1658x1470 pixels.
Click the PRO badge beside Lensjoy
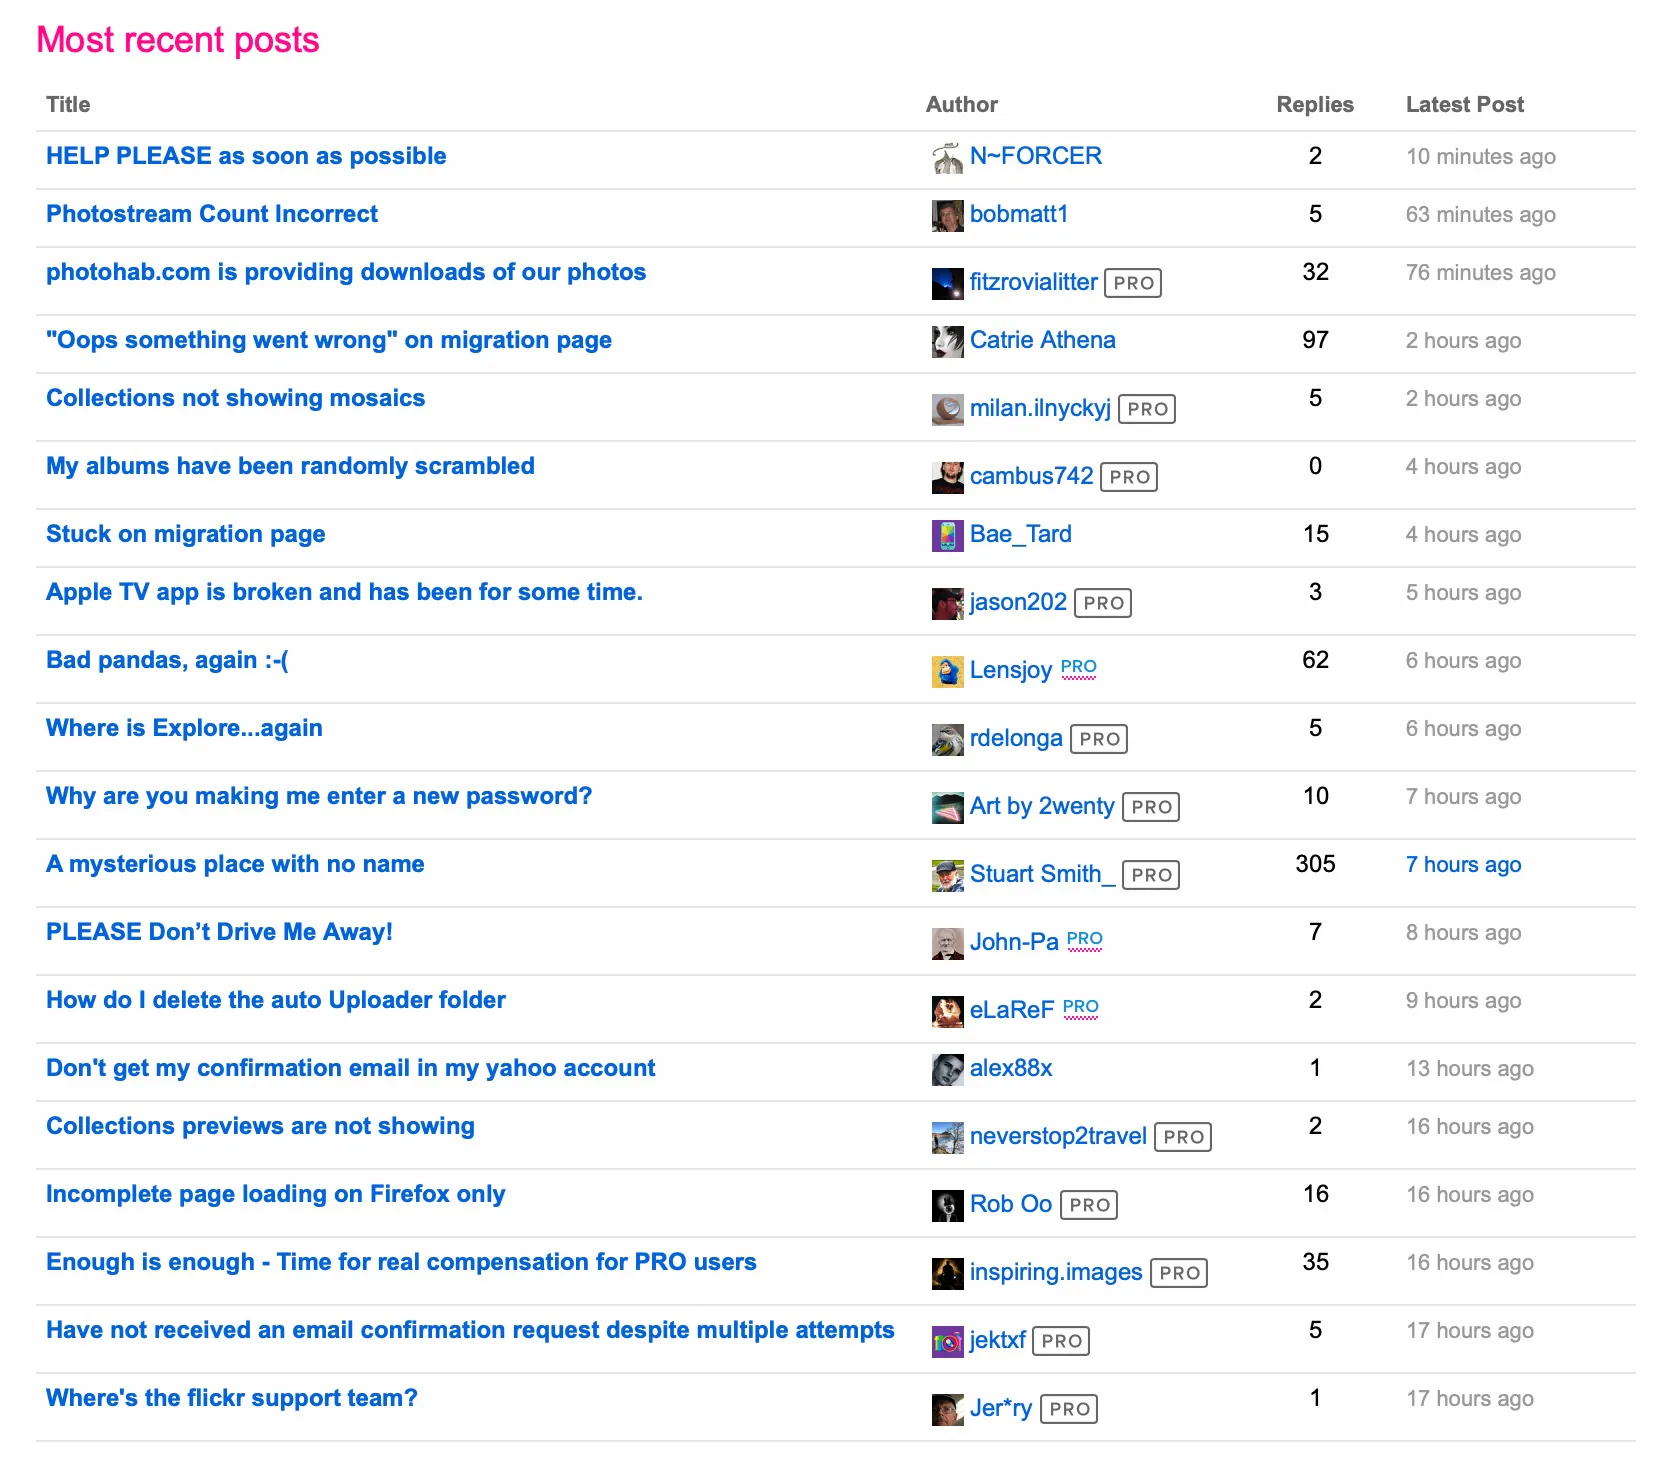coord(1079,667)
